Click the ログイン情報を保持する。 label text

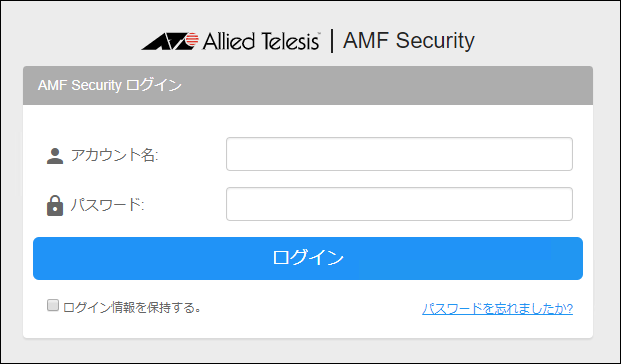click(x=132, y=307)
